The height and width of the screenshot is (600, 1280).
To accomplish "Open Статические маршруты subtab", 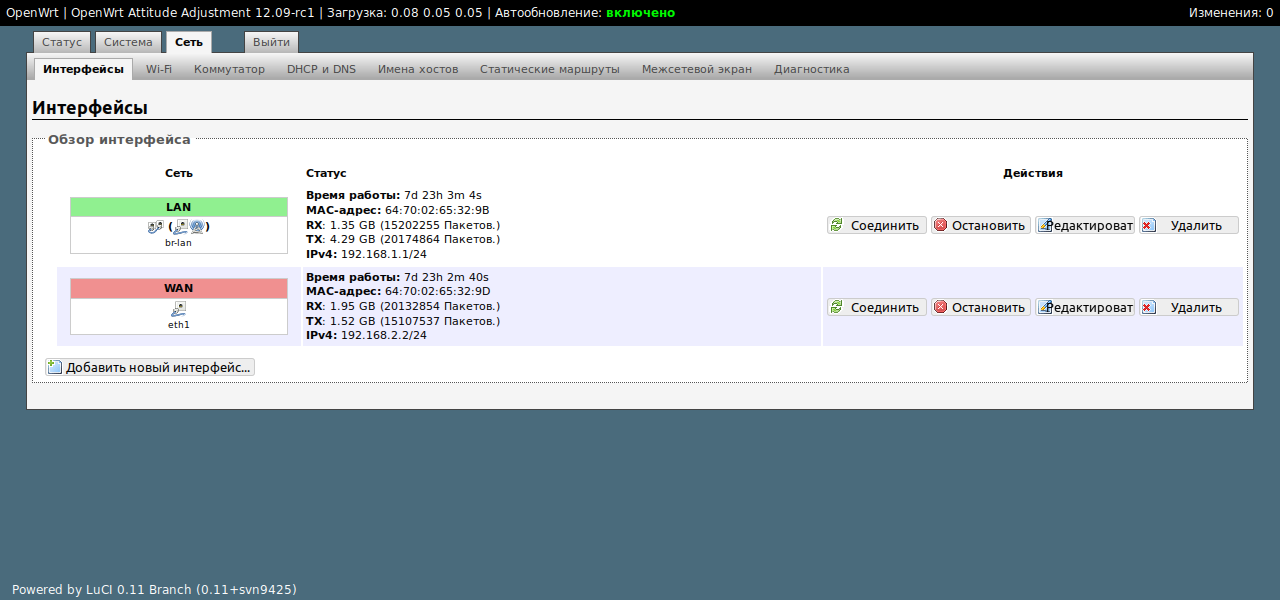I will point(550,69).
